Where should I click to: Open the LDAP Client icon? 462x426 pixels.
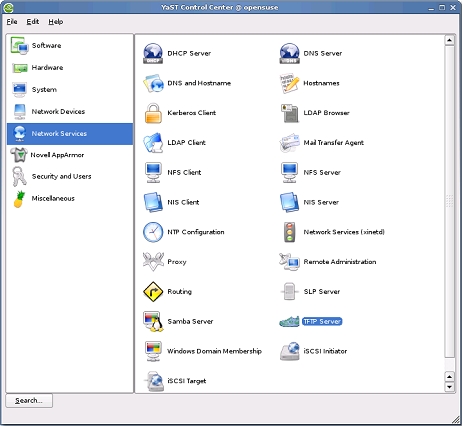(x=153, y=143)
